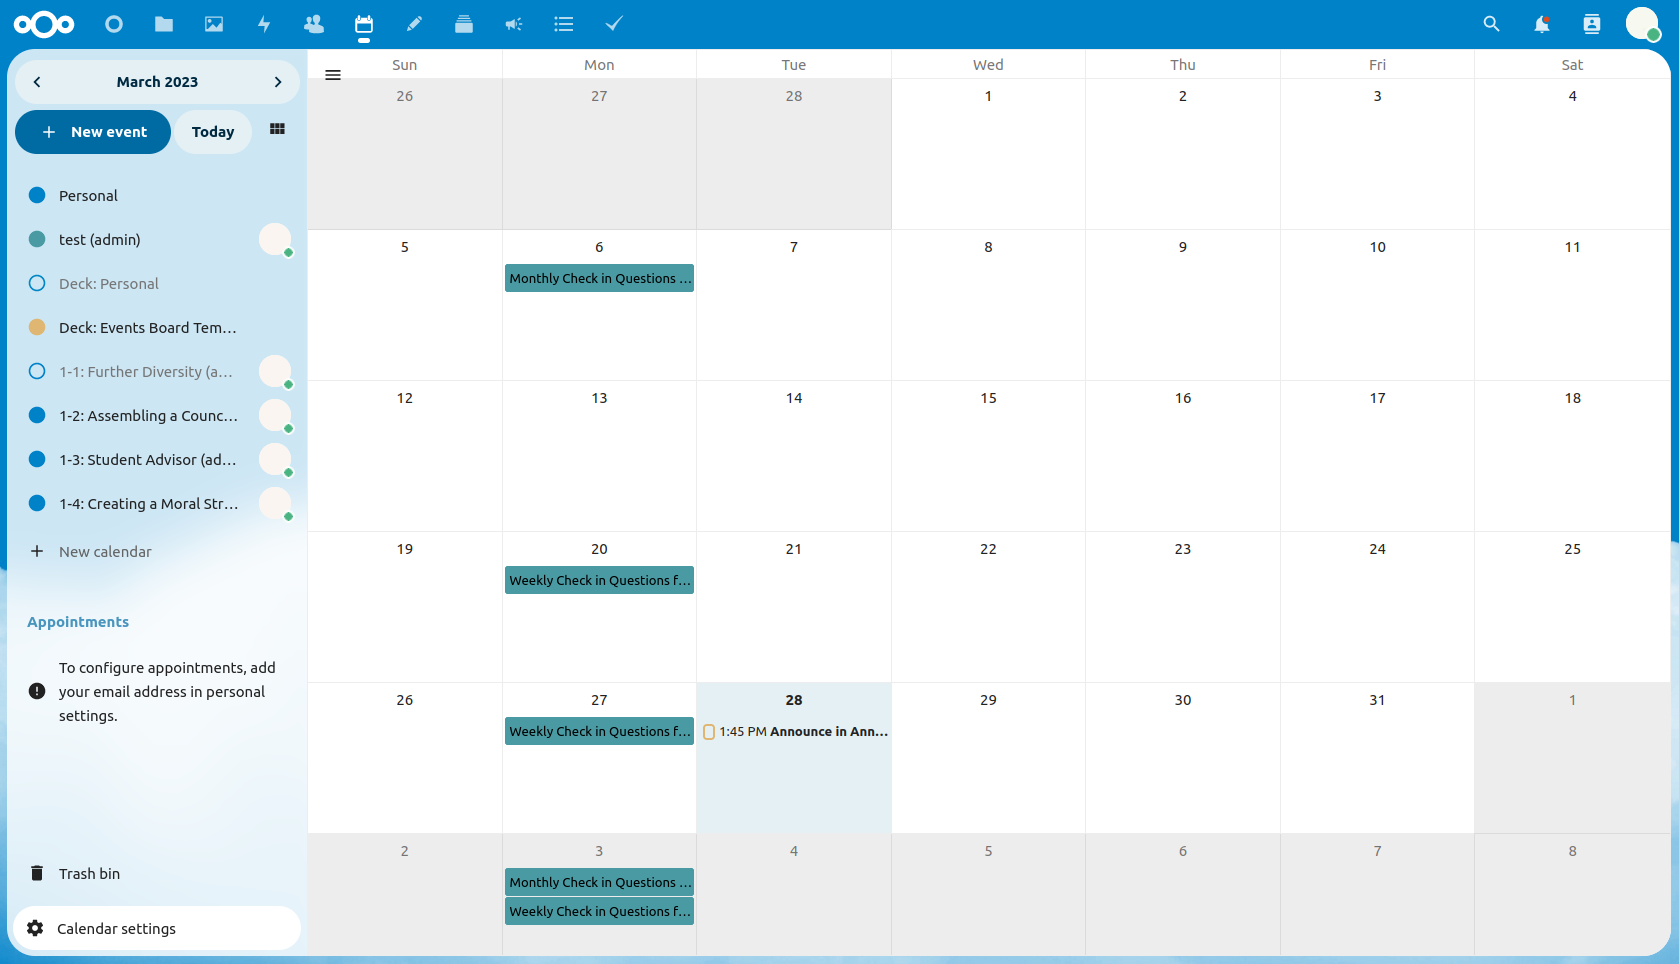This screenshot has height=964, width=1679.
Task: Toggle the Deck: Personal calendar on
Action: pyautogui.click(x=37, y=283)
